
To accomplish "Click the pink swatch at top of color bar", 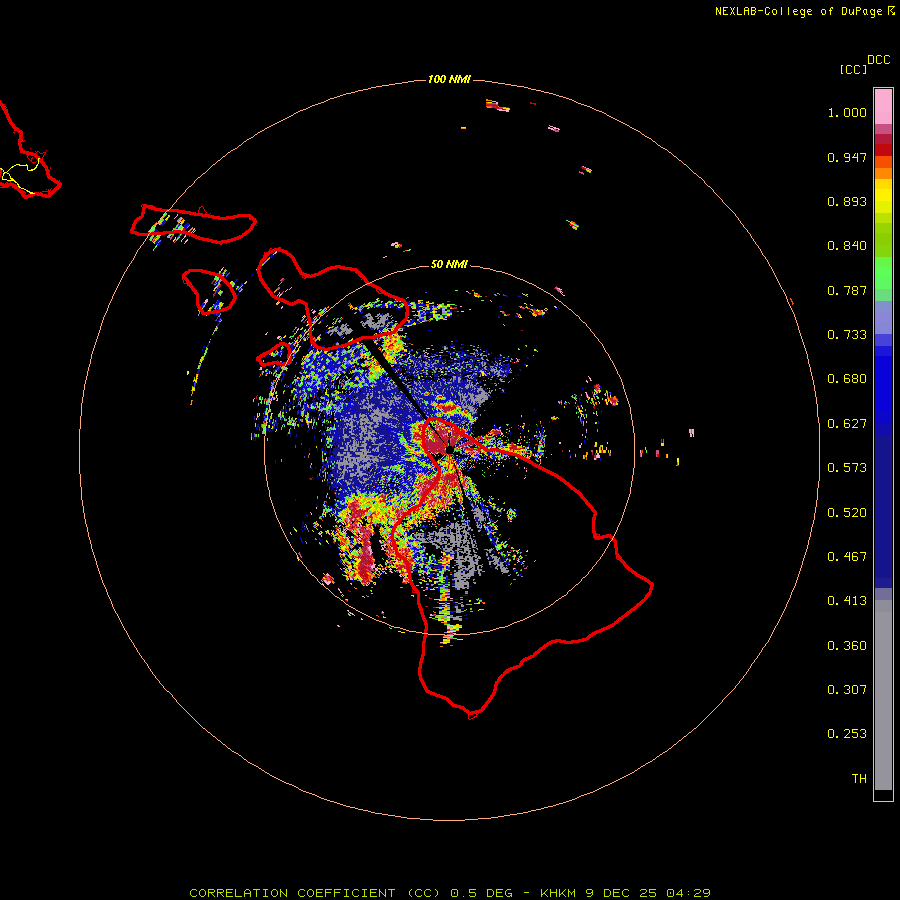I will pos(883,107).
